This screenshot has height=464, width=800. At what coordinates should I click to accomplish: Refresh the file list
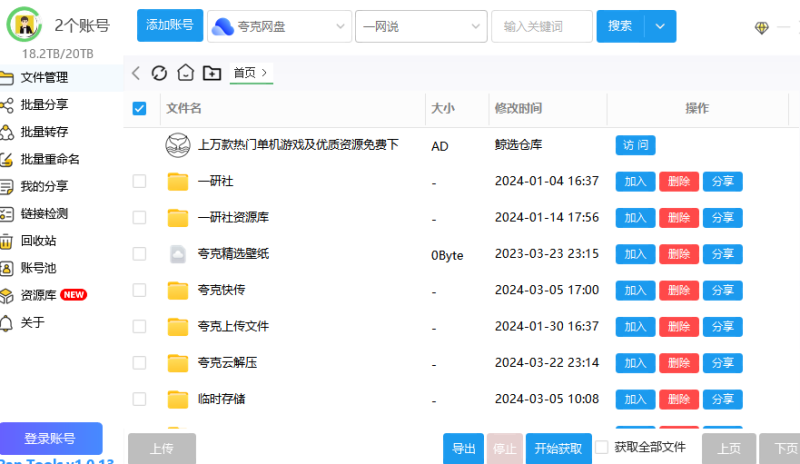pyautogui.click(x=159, y=73)
